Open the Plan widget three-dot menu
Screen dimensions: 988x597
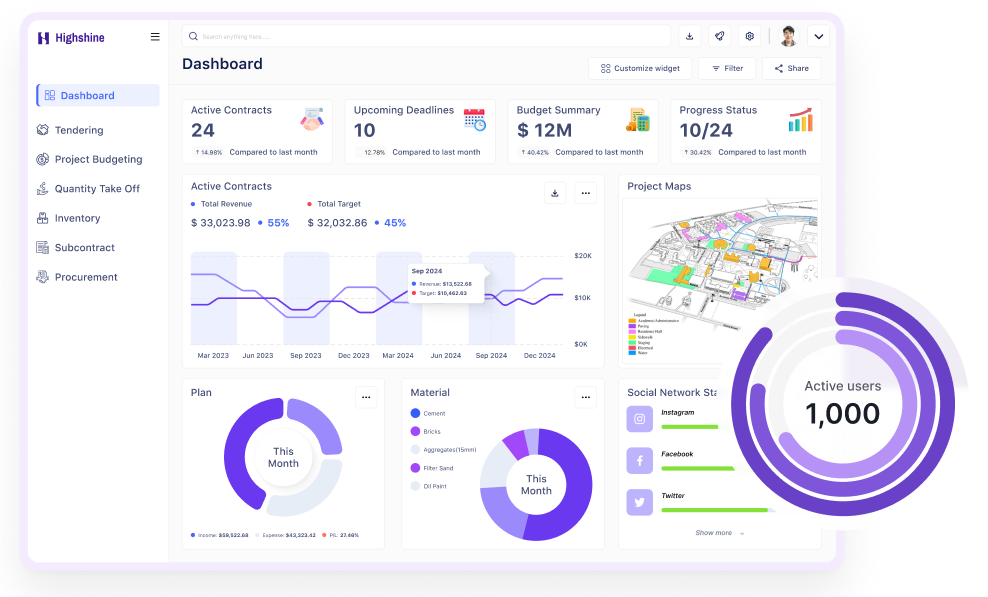coord(366,397)
